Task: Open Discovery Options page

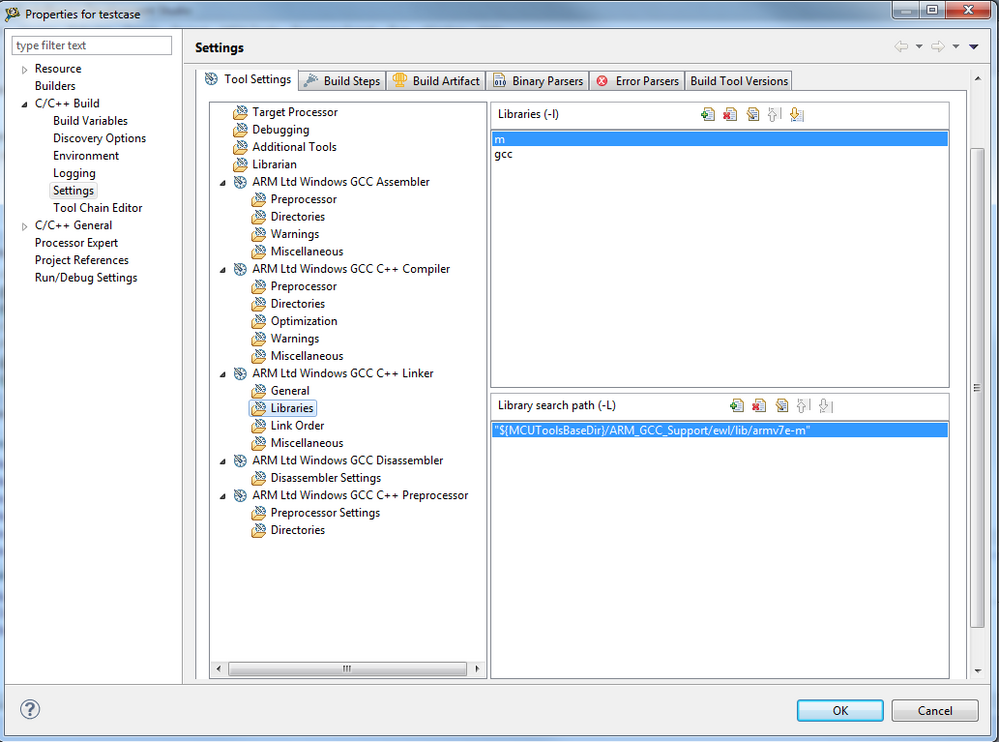Action: [x=99, y=138]
